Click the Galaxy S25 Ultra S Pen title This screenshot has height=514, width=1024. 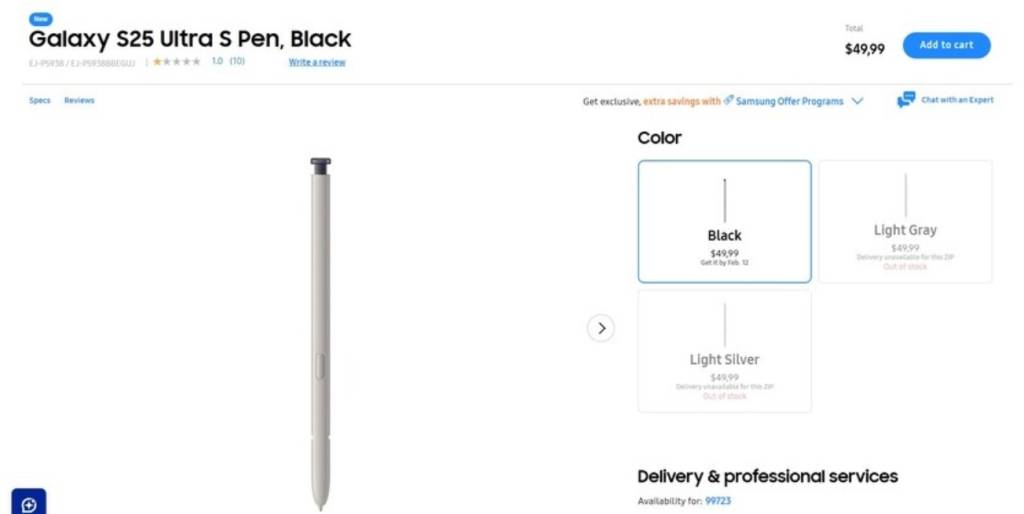tap(190, 40)
